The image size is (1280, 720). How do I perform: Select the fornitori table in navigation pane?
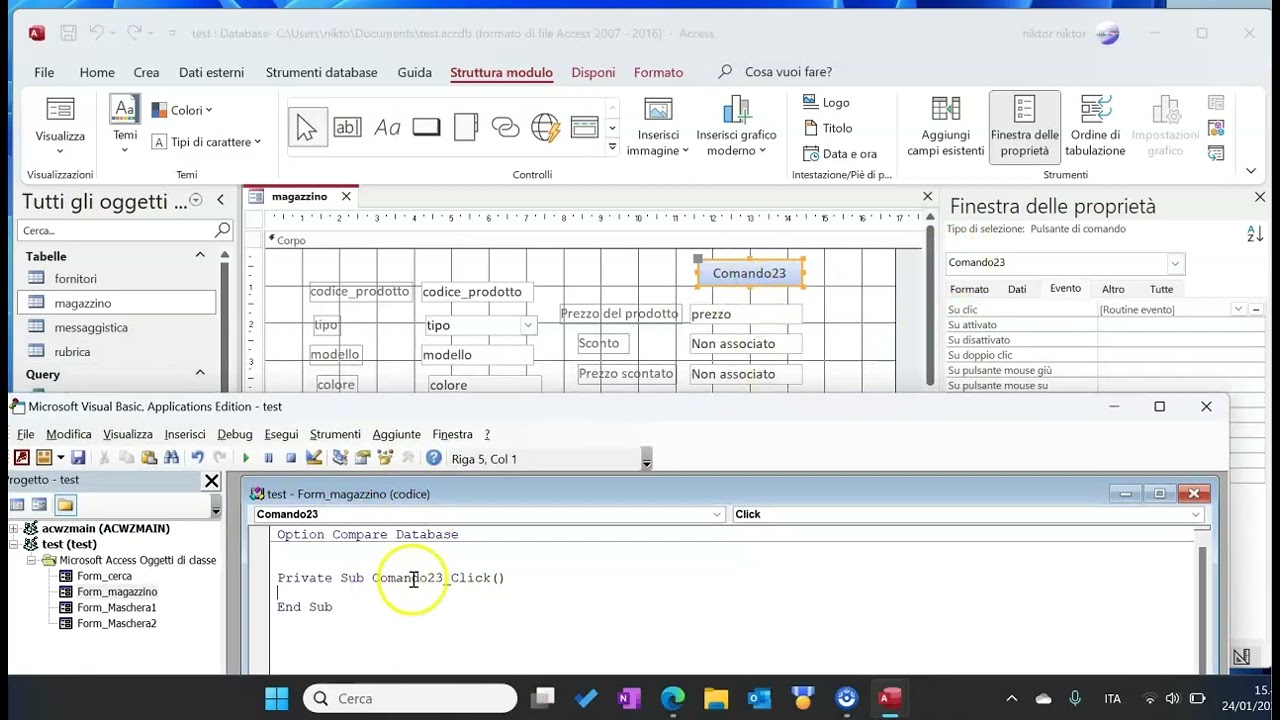pos(76,279)
